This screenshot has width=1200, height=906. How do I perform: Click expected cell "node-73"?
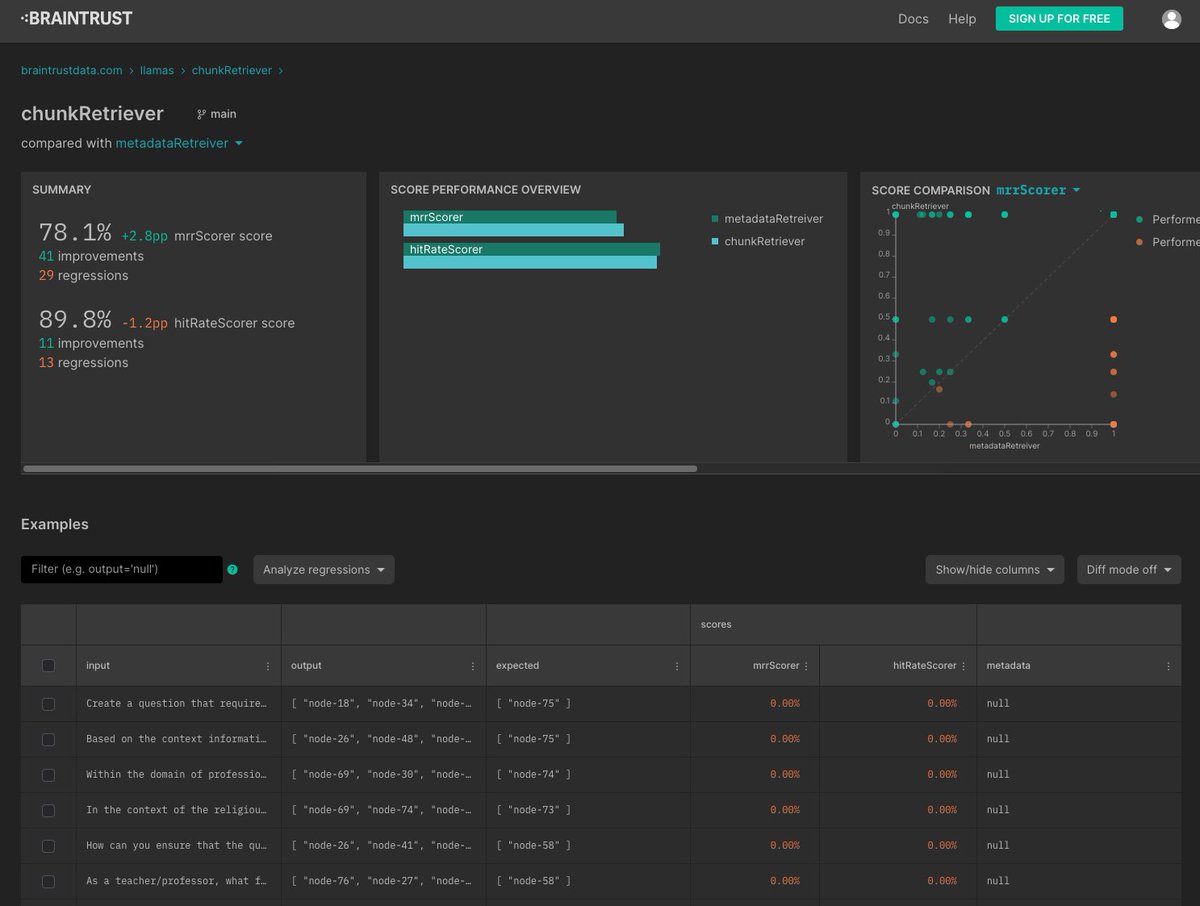[588, 811]
